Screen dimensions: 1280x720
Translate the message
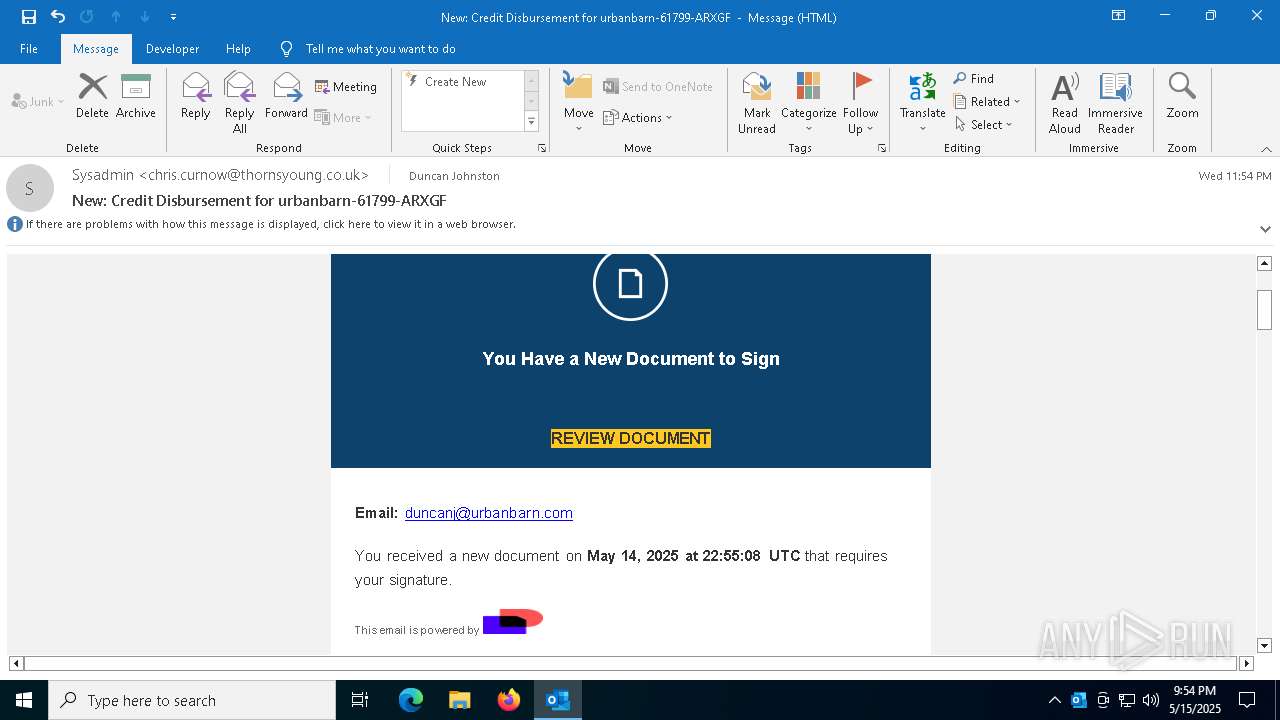tap(922, 103)
